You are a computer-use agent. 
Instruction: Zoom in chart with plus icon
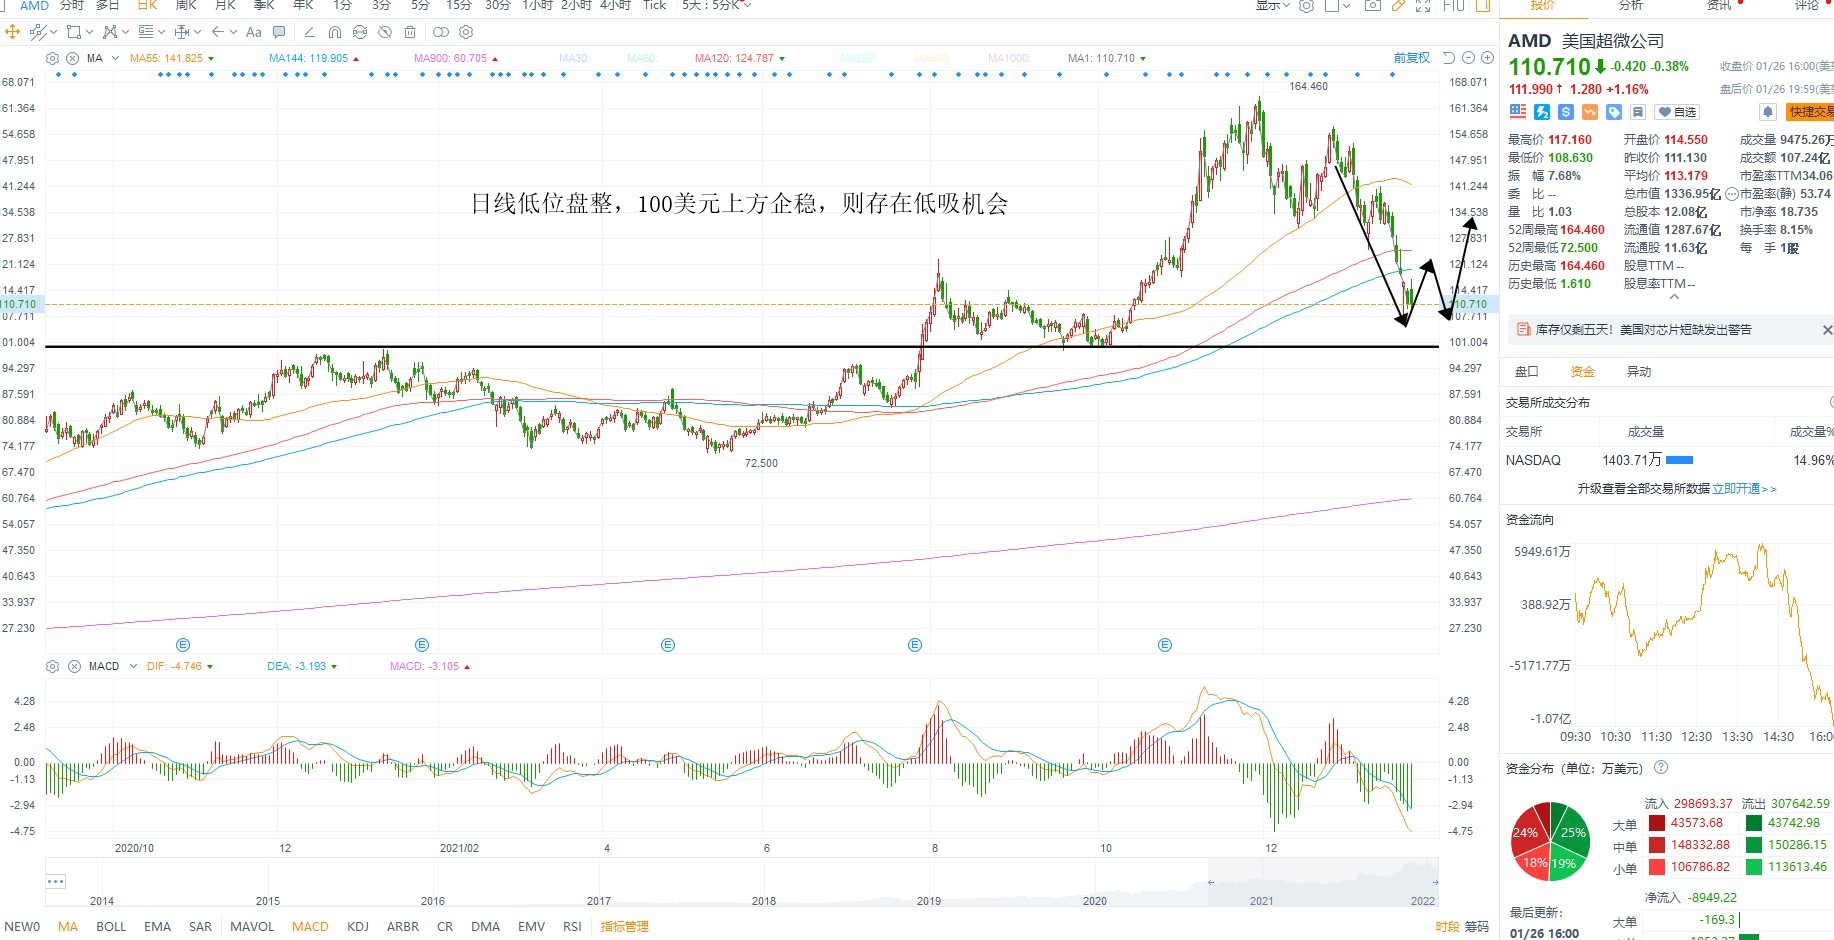pos(1487,58)
